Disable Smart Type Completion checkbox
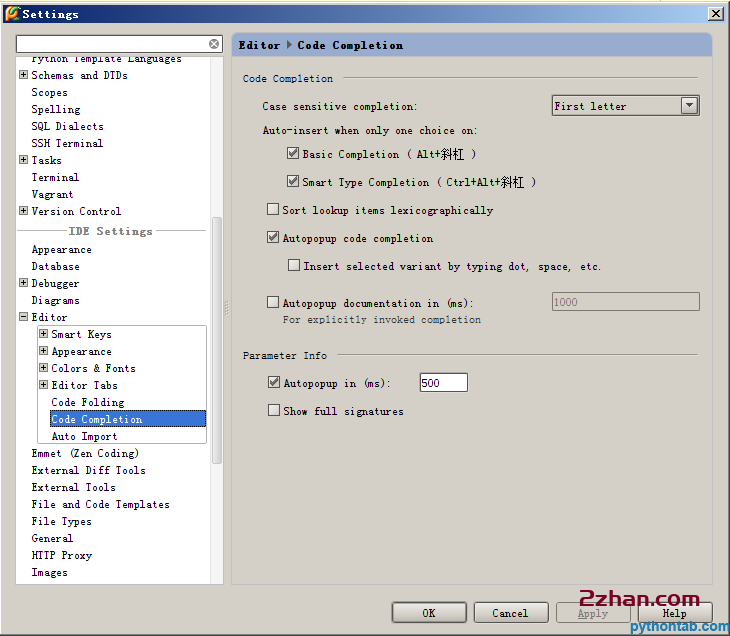The height and width of the screenshot is (636, 730). click(293, 182)
